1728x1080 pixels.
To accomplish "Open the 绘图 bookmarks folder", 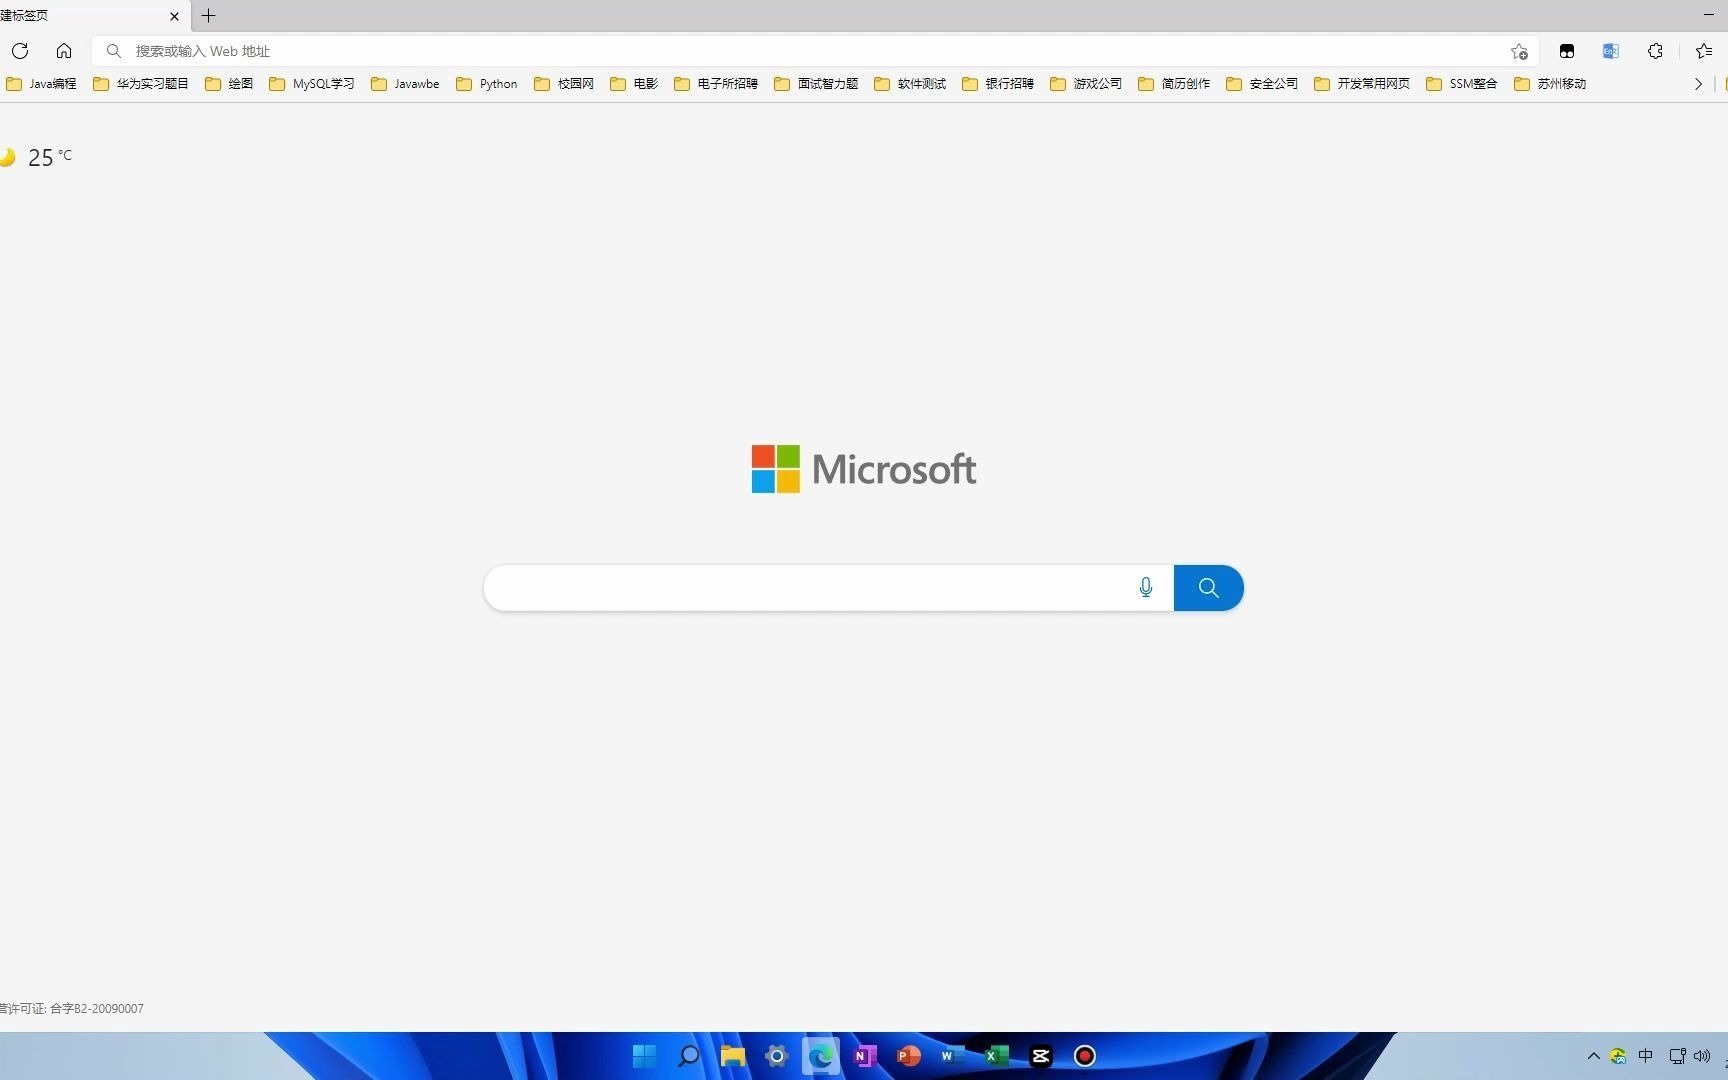I will point(229,84).
